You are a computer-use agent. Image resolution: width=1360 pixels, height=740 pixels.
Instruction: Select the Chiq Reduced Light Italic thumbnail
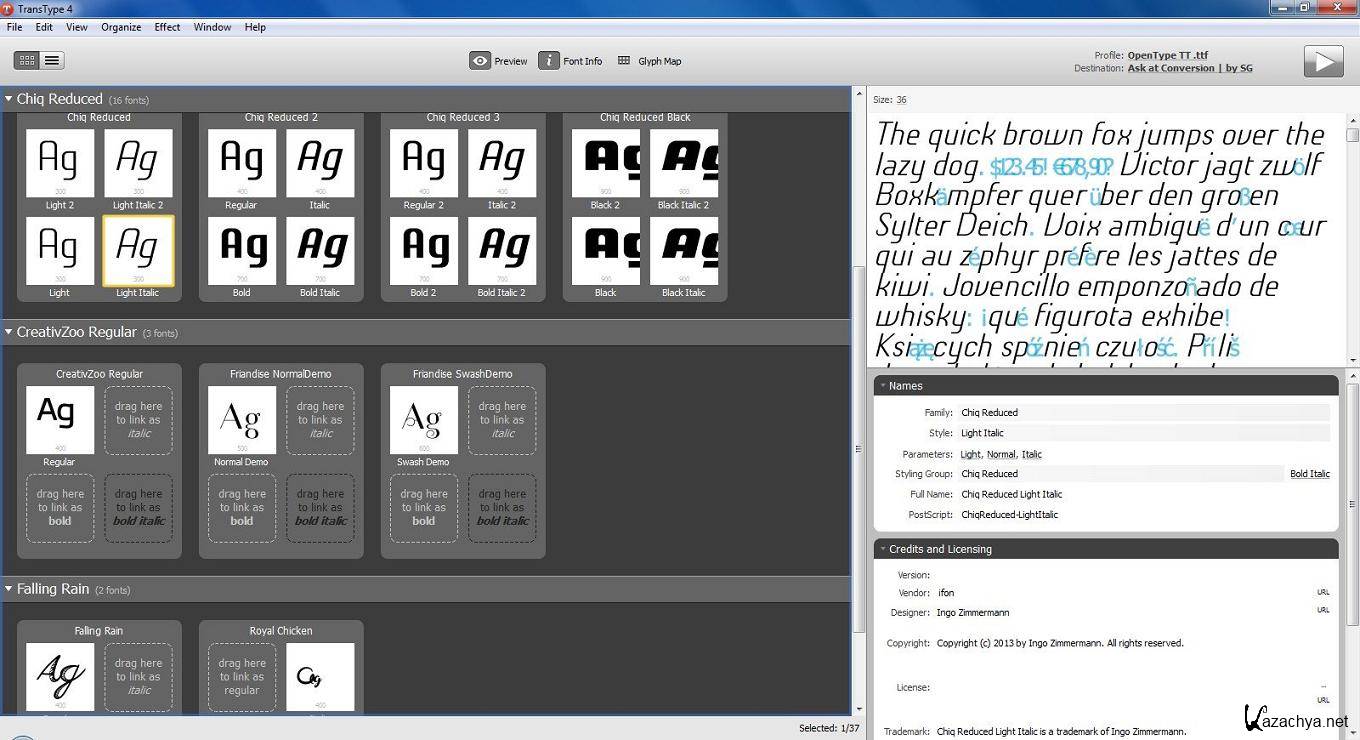click(138, 251)
